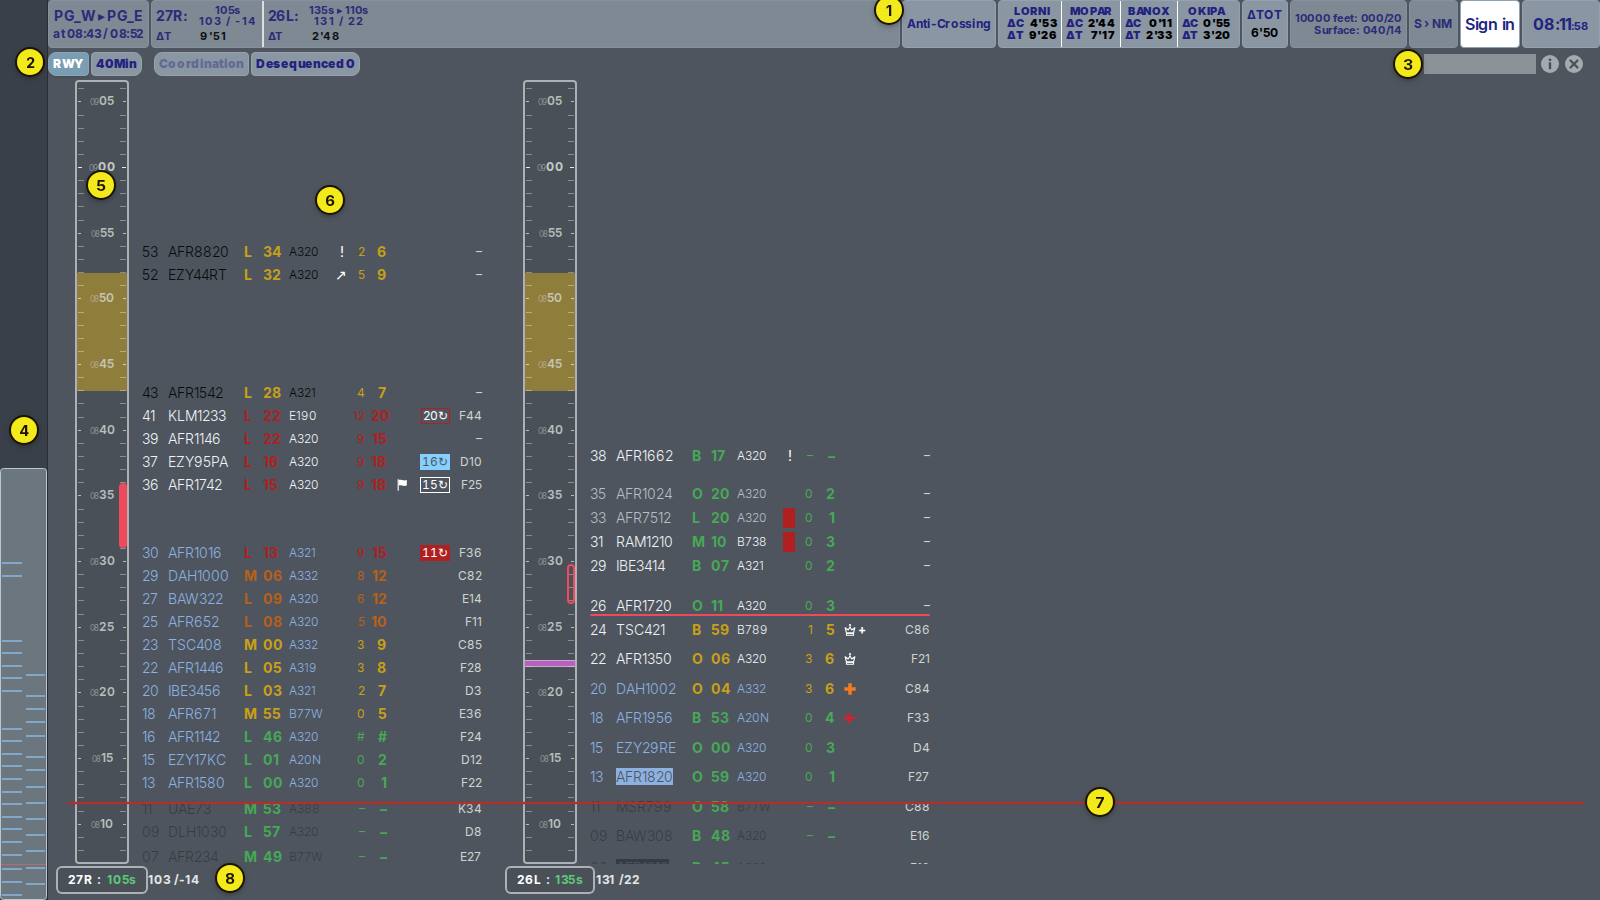The height and width of the screenshot is (900, 1600).
Task: Click the crown icon on AFR1350 row
Action: pos(850,659)
